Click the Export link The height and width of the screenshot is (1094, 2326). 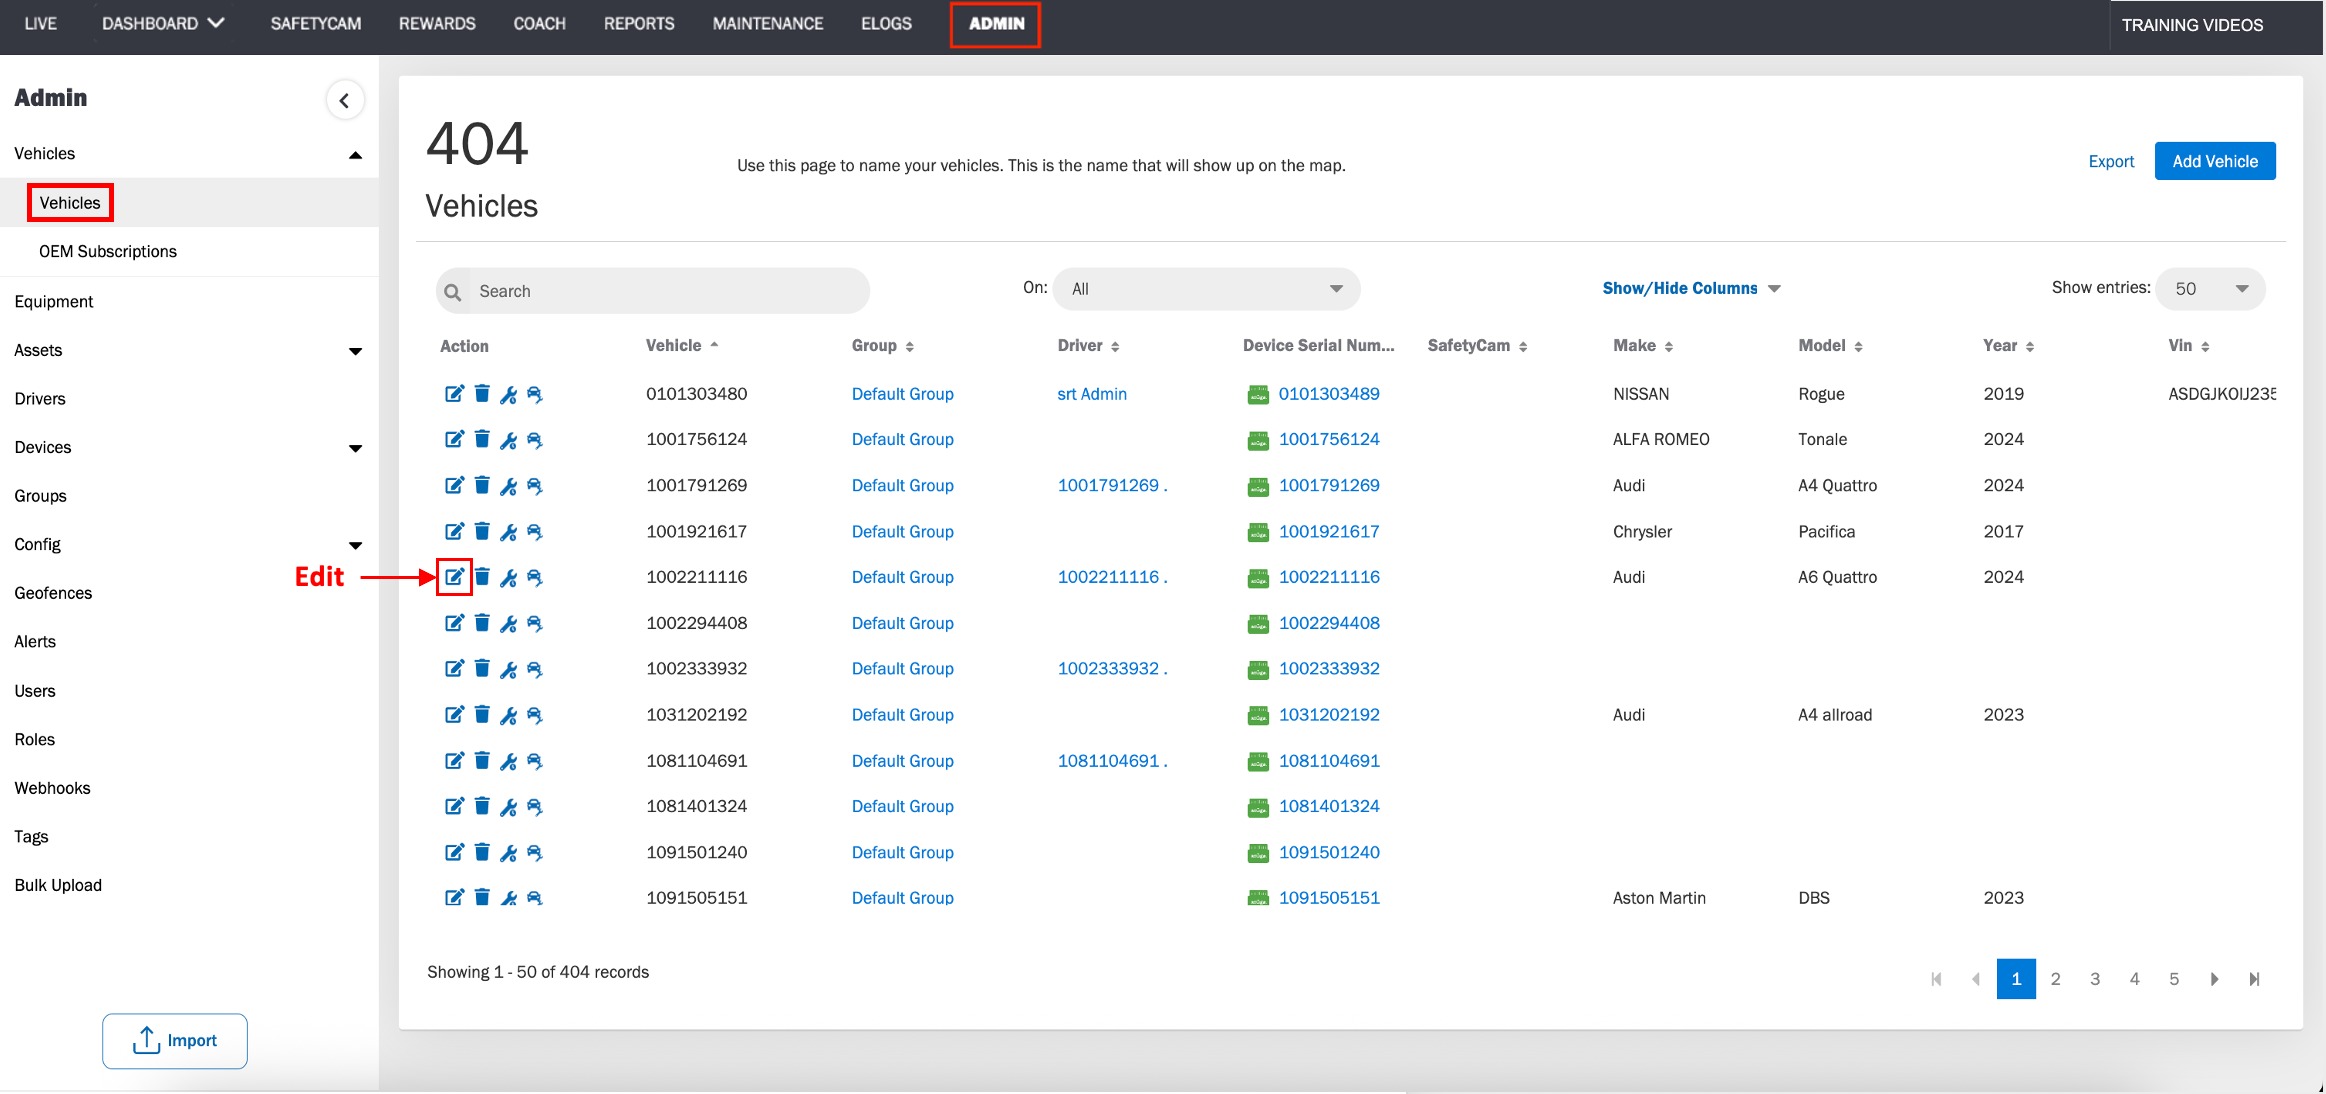pos(2111,161)
